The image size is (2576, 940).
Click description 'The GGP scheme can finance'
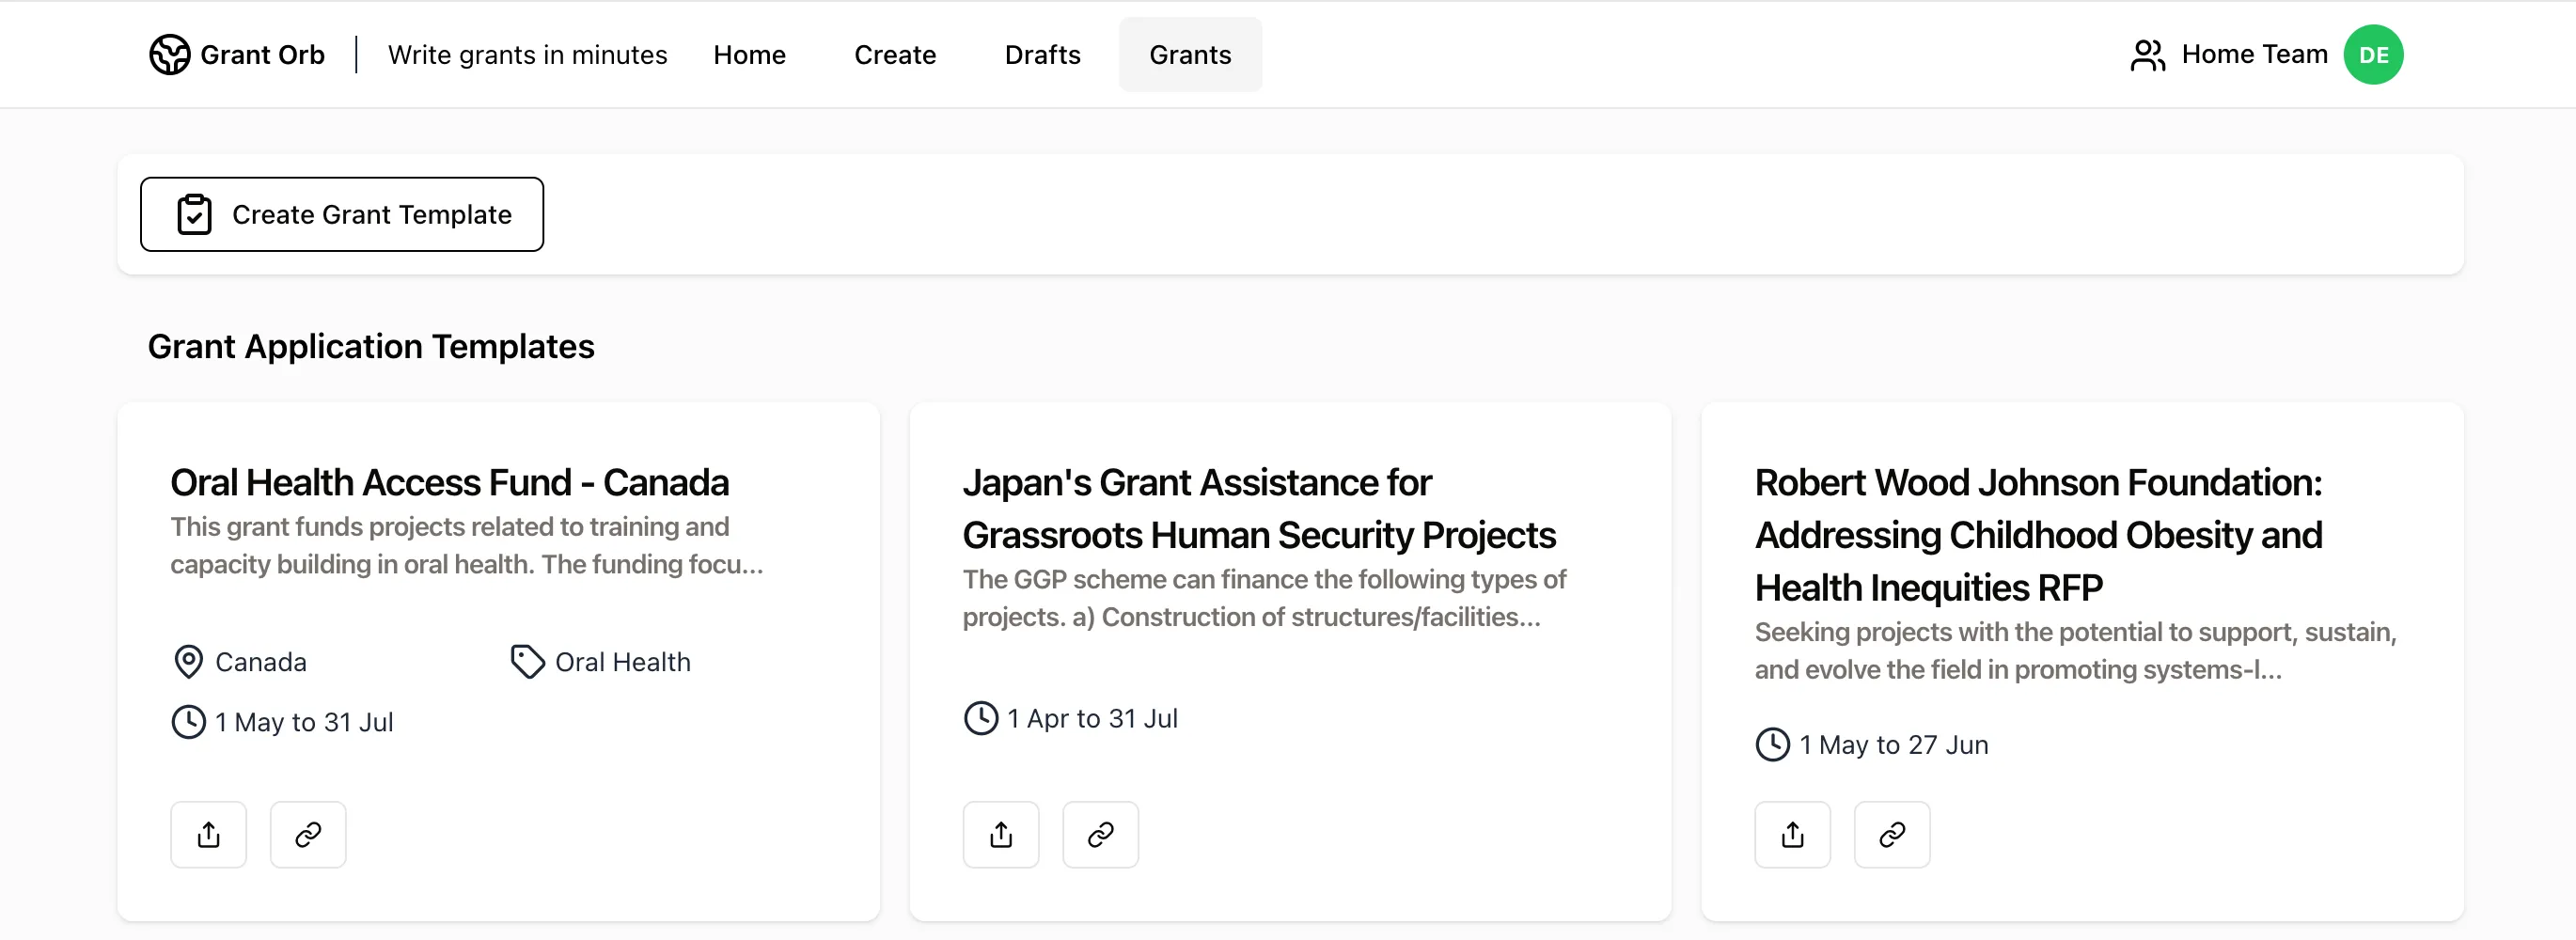pos(1264,598)
